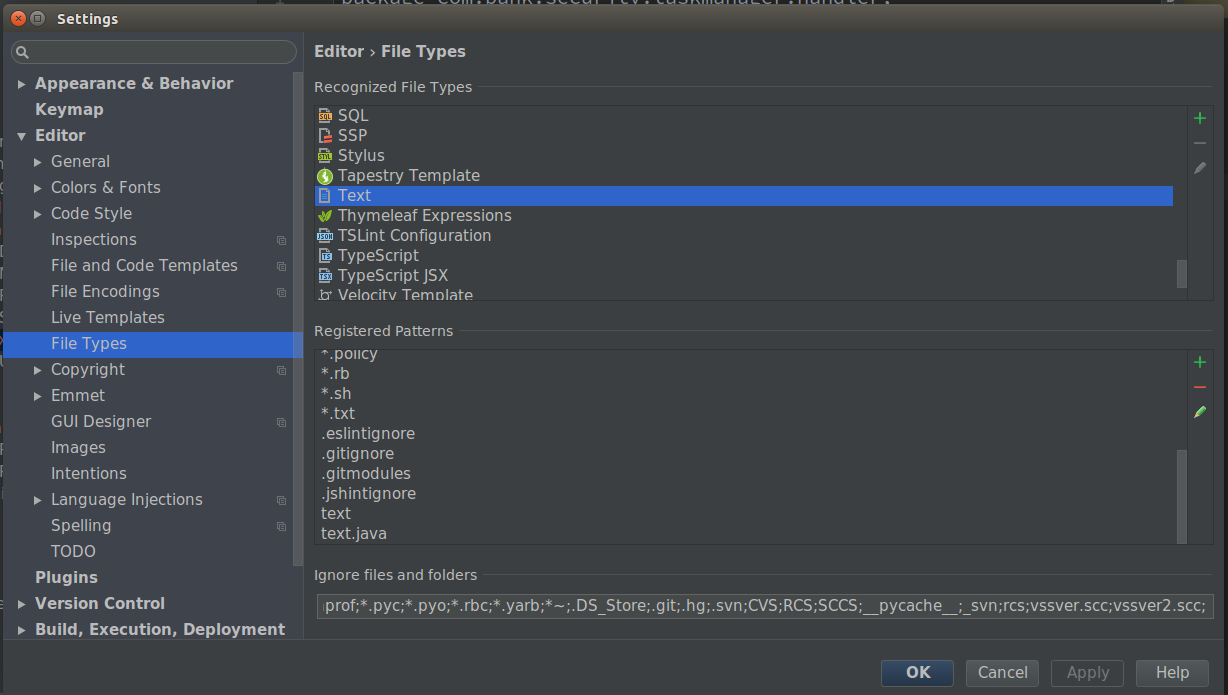This screenshot has width=1228, height=695.
Task: Select the *.txt registered pattern
Action: [338, 414]
